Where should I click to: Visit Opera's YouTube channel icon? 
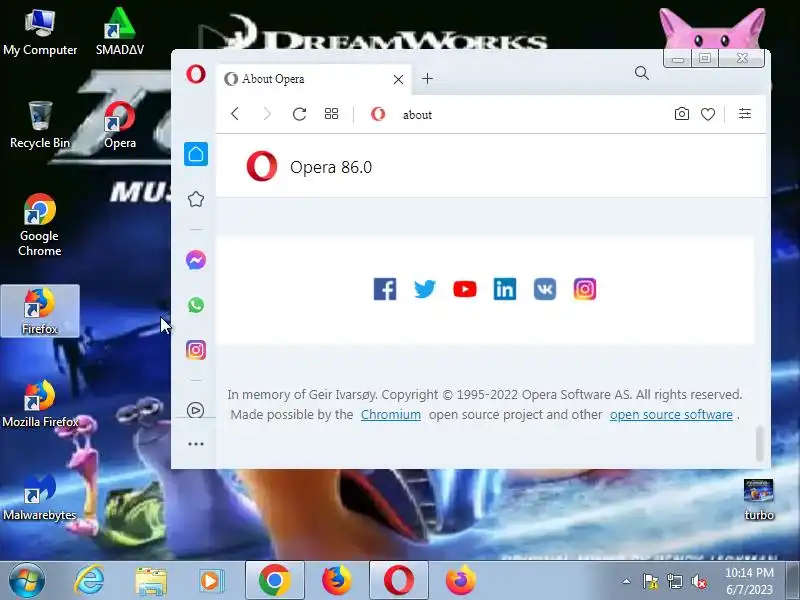[465, 289]
